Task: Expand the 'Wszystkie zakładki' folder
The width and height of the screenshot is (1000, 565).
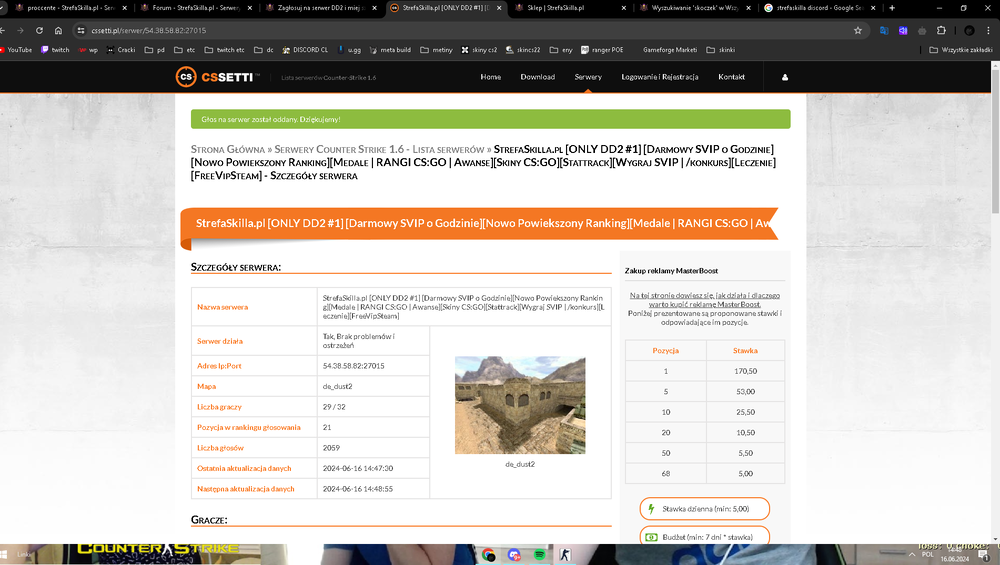Action: 961,50
